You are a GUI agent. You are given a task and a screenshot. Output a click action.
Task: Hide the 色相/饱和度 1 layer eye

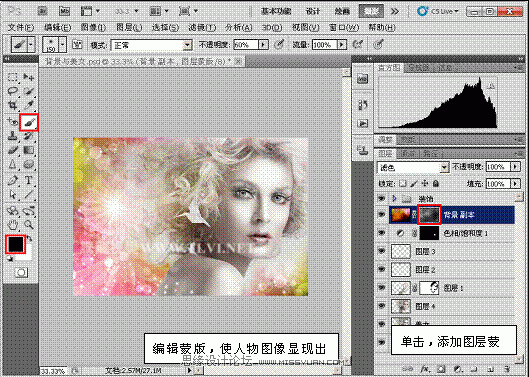[x=382, y=233]
